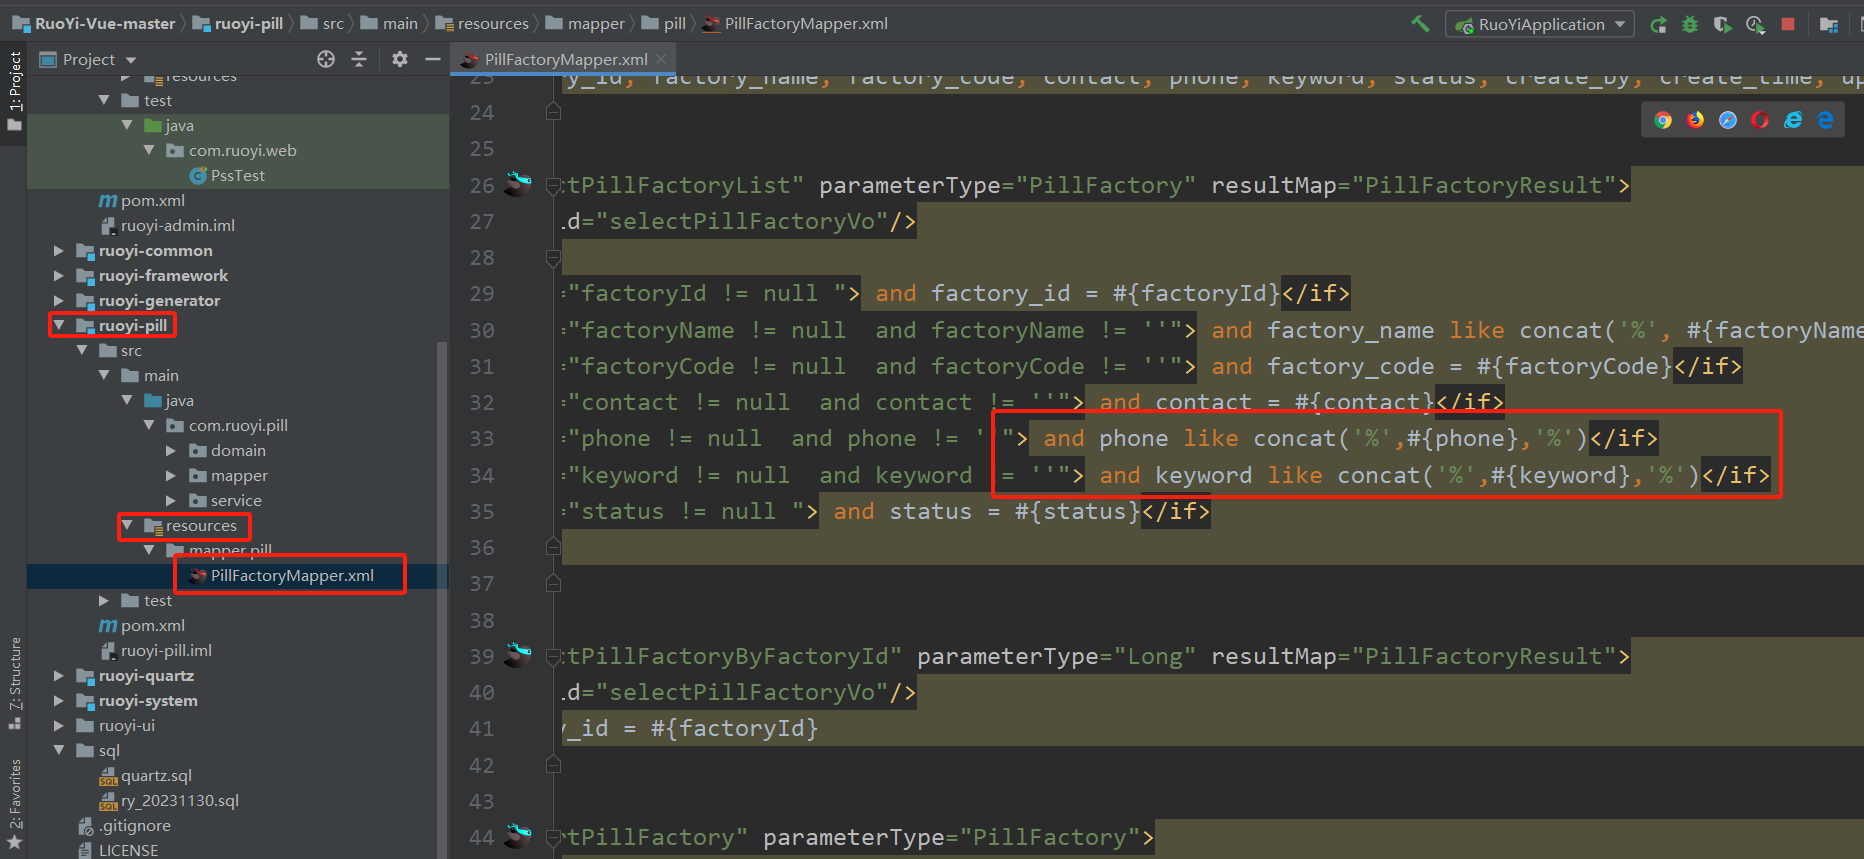Expand the ruoyi-common module node
Screen dimensions: 1864x859
point(59,250)
